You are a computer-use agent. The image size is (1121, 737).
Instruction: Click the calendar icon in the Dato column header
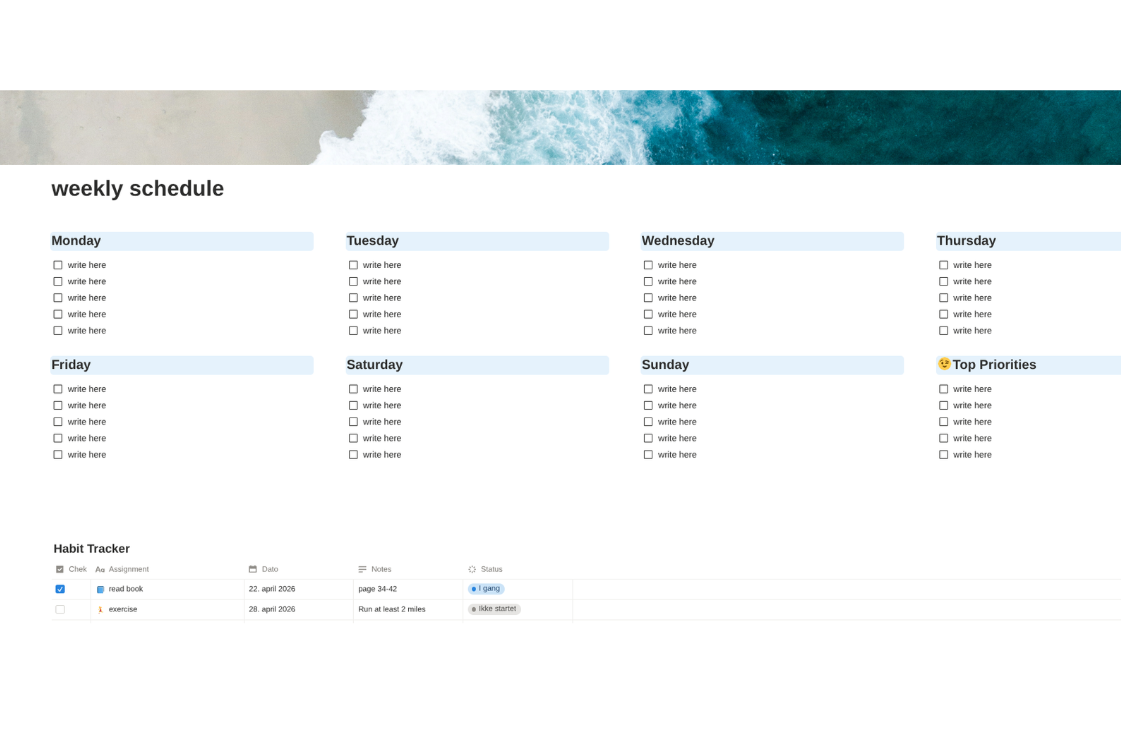tap(252, 569)
